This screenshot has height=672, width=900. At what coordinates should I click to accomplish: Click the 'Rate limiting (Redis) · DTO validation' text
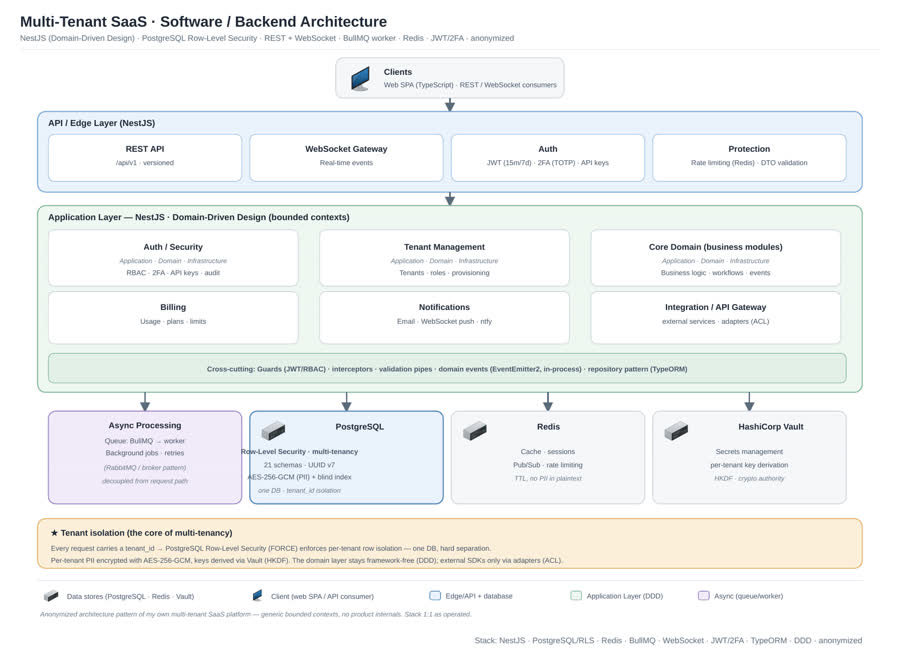click(749, 162)
